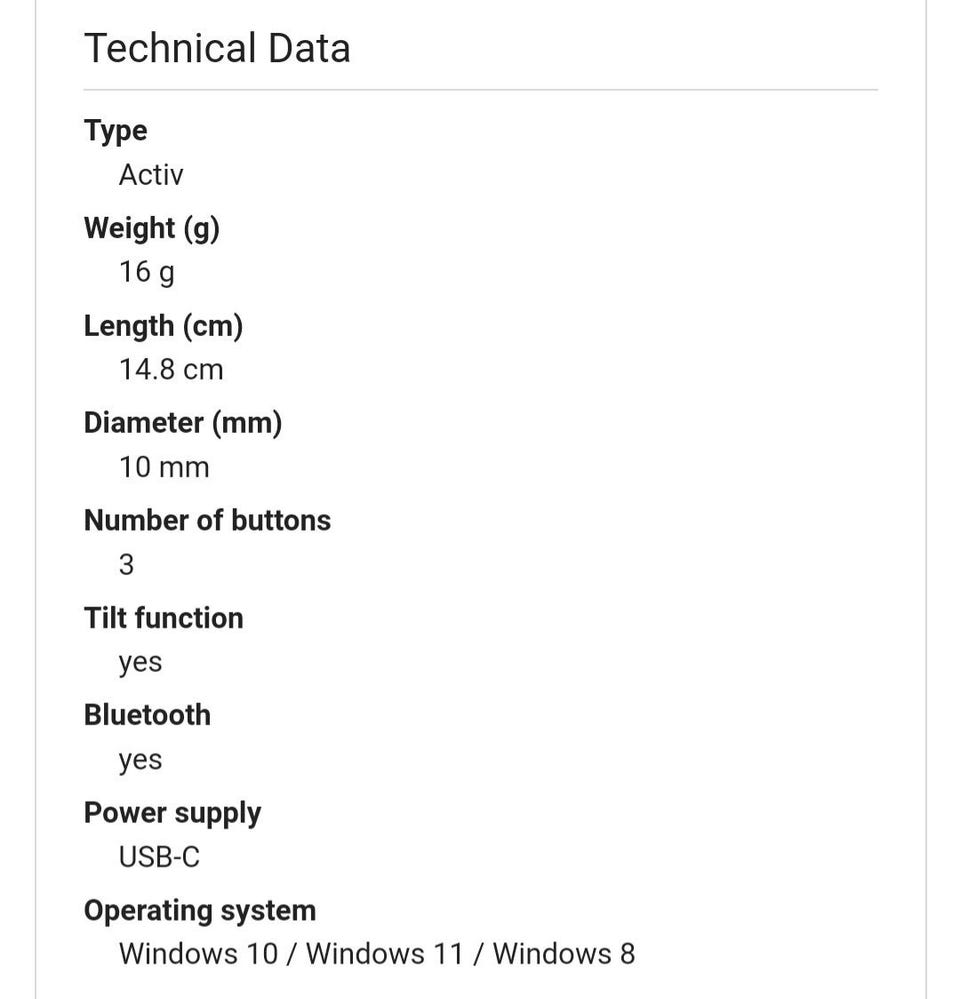Select the USB-C power supply value
Screen dimensions: 960x999
coord(159,857)
